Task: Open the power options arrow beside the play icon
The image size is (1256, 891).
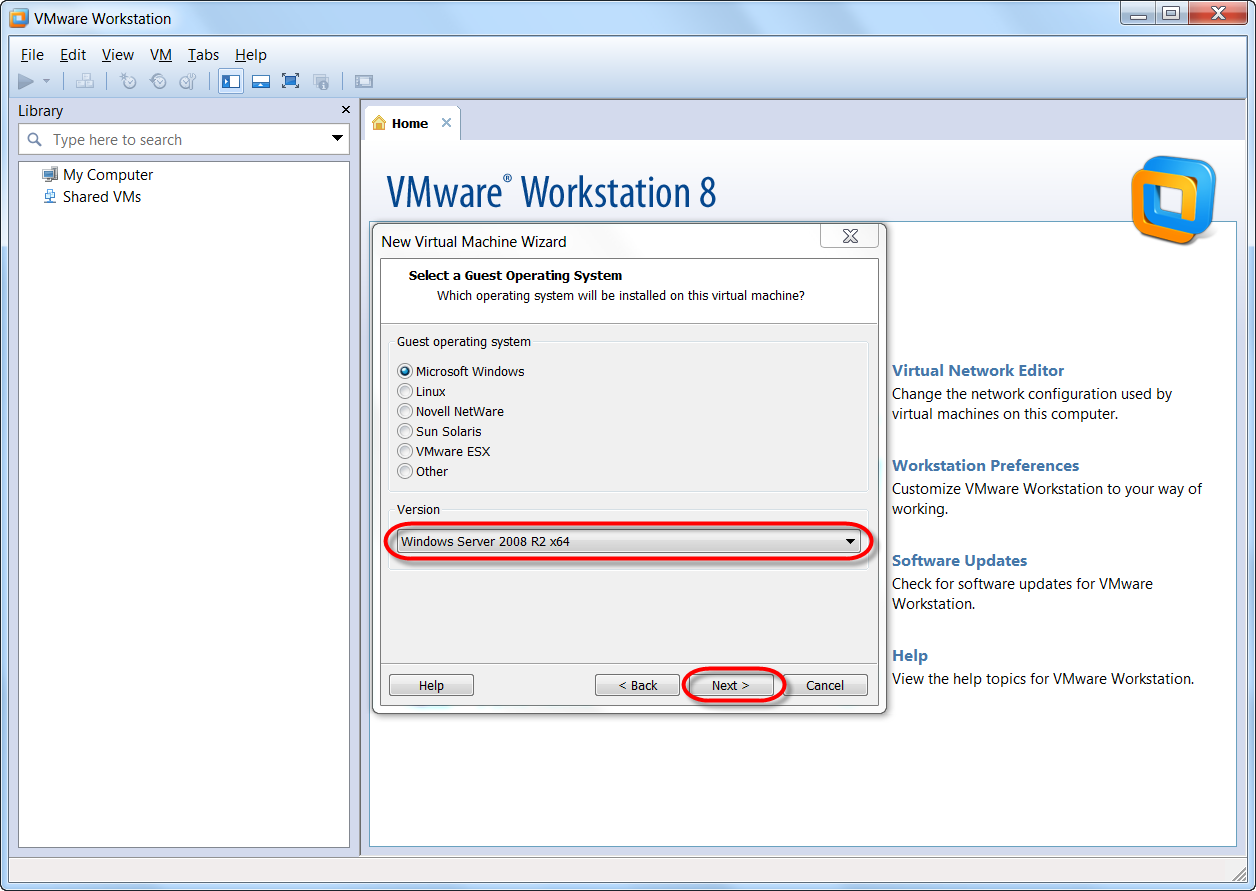Action: tap(46, 82)
